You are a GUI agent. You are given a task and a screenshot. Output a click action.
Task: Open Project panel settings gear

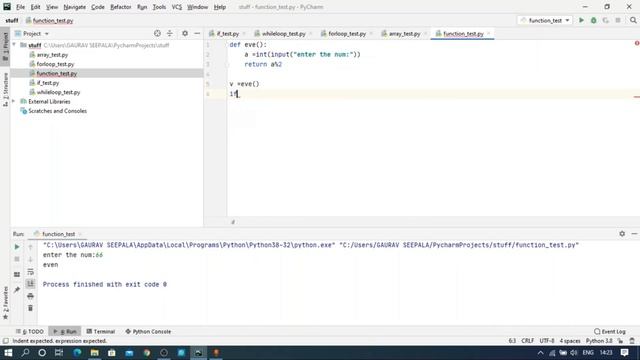pos(185,33)
